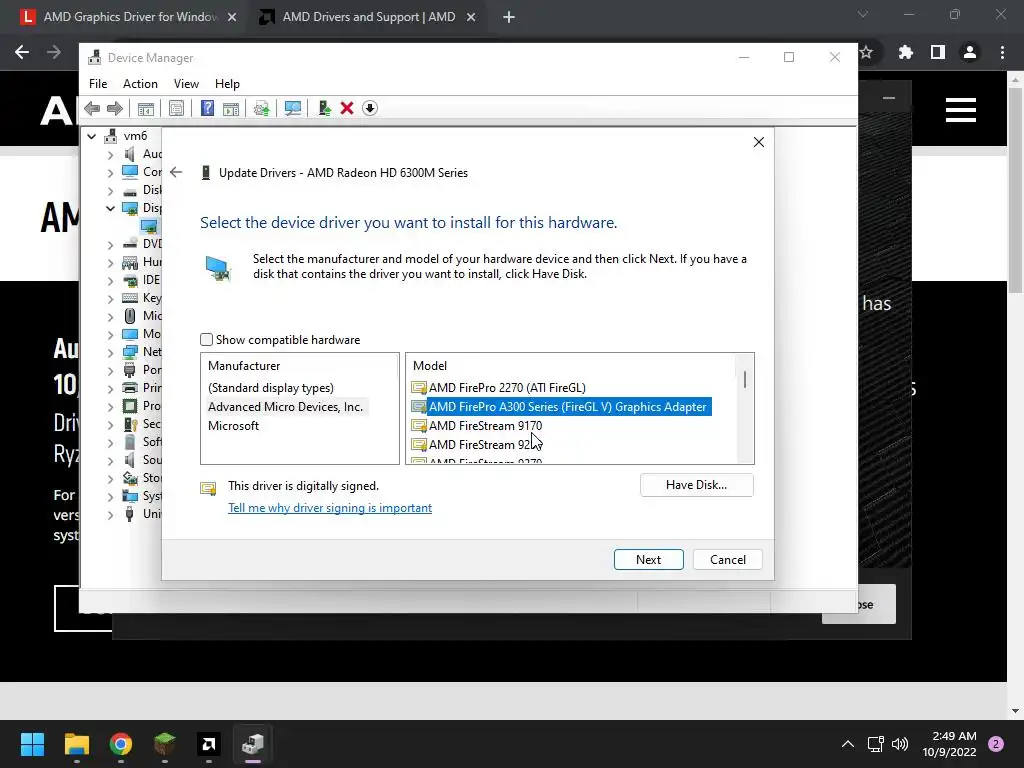
Task: Click the speaker icon of the Aud tree node
Action: (x=130, y=154)
